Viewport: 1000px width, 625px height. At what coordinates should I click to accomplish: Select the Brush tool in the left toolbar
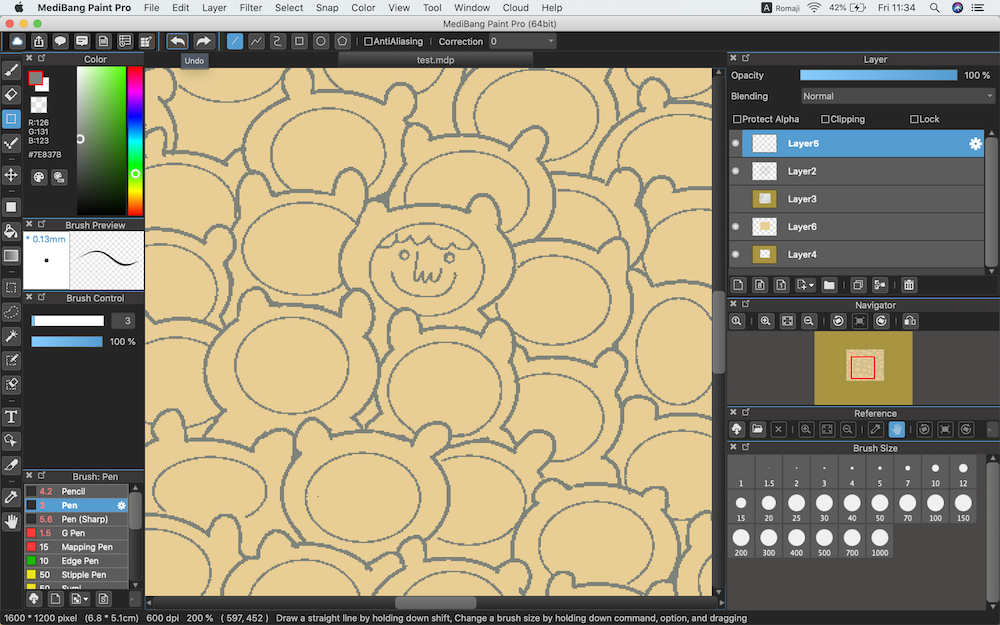[x=11, y=70]
